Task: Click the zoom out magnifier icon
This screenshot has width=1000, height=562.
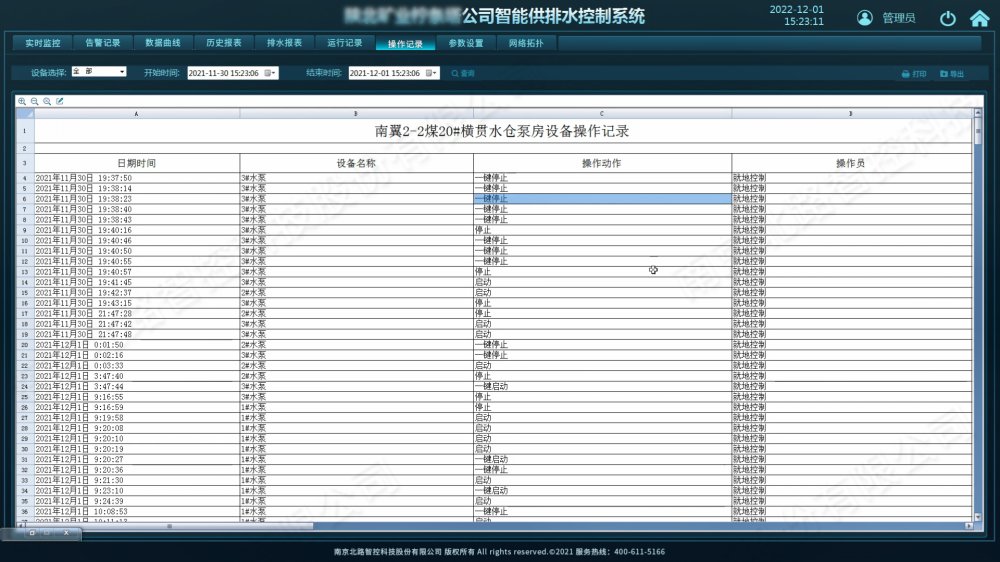Action: (35, 101)
